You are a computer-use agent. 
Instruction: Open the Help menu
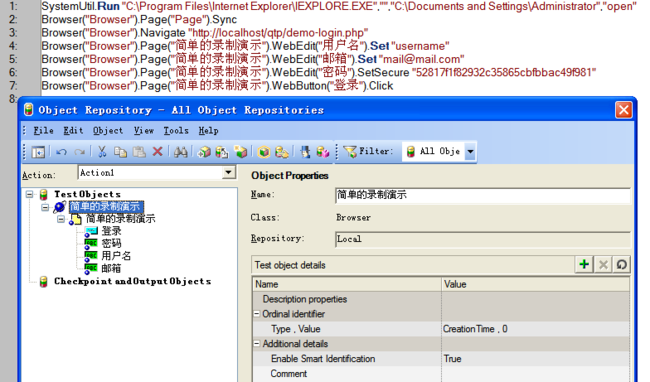coord(208,131)
